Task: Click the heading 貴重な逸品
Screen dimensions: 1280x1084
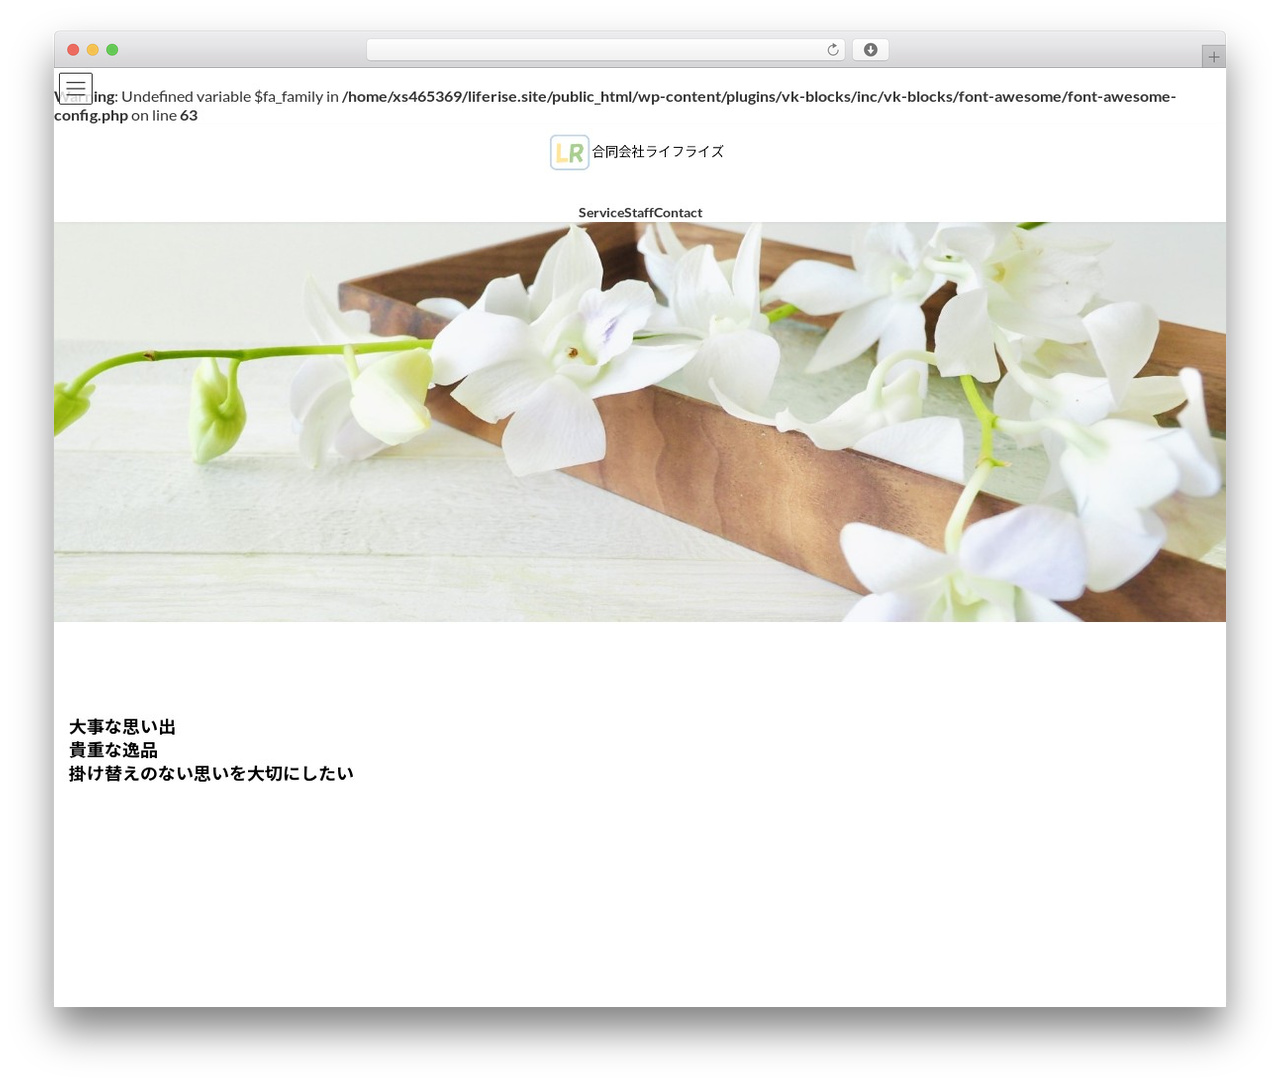Action: [113, 750]
